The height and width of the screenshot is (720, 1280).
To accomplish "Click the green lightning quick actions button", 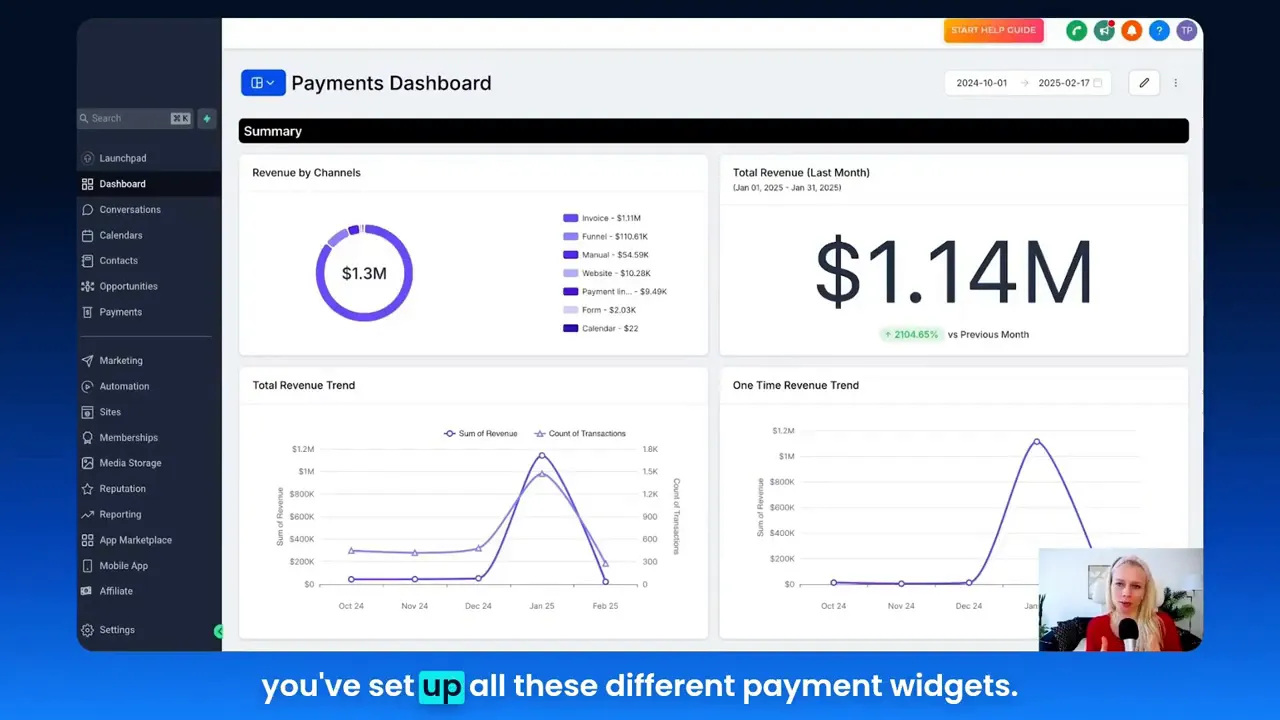I will pyautogui.click(x=207, y=118).
